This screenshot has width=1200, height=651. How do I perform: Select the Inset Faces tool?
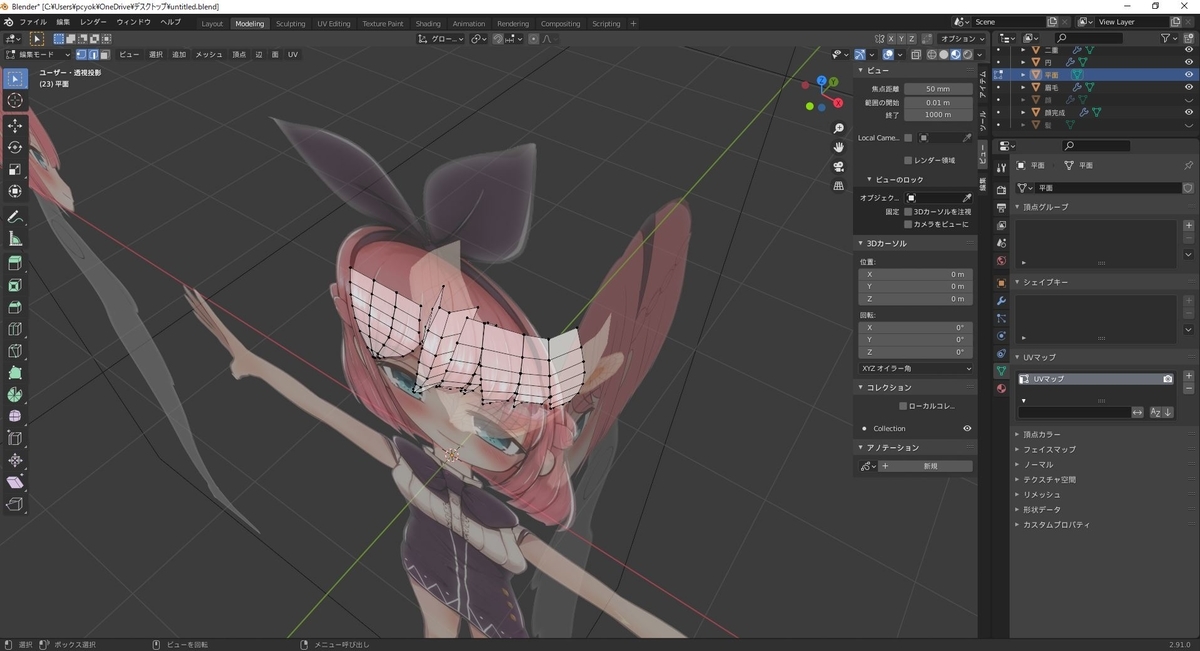pos(15,285)
